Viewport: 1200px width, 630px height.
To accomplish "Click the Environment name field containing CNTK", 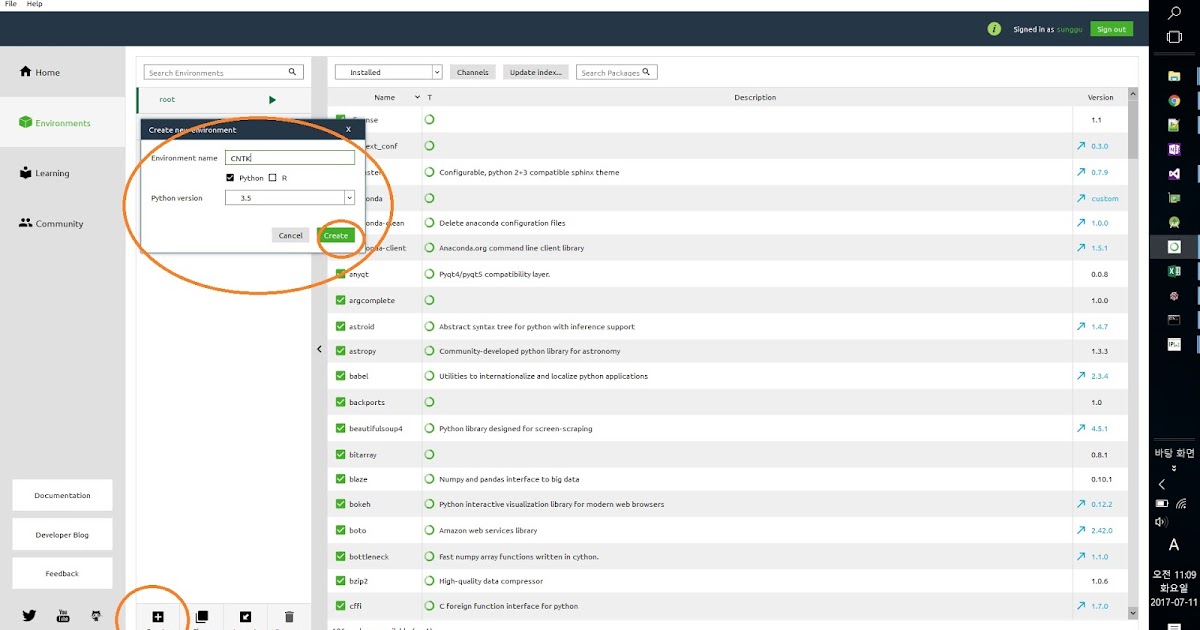I will click(x=291, y=158).
